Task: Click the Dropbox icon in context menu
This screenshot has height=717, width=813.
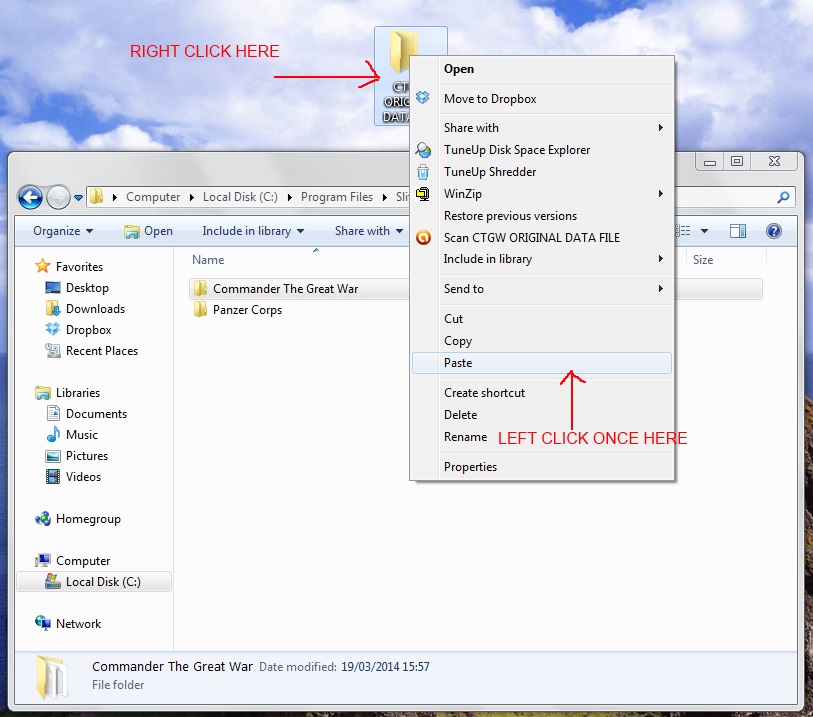Action: coord(423,97)
